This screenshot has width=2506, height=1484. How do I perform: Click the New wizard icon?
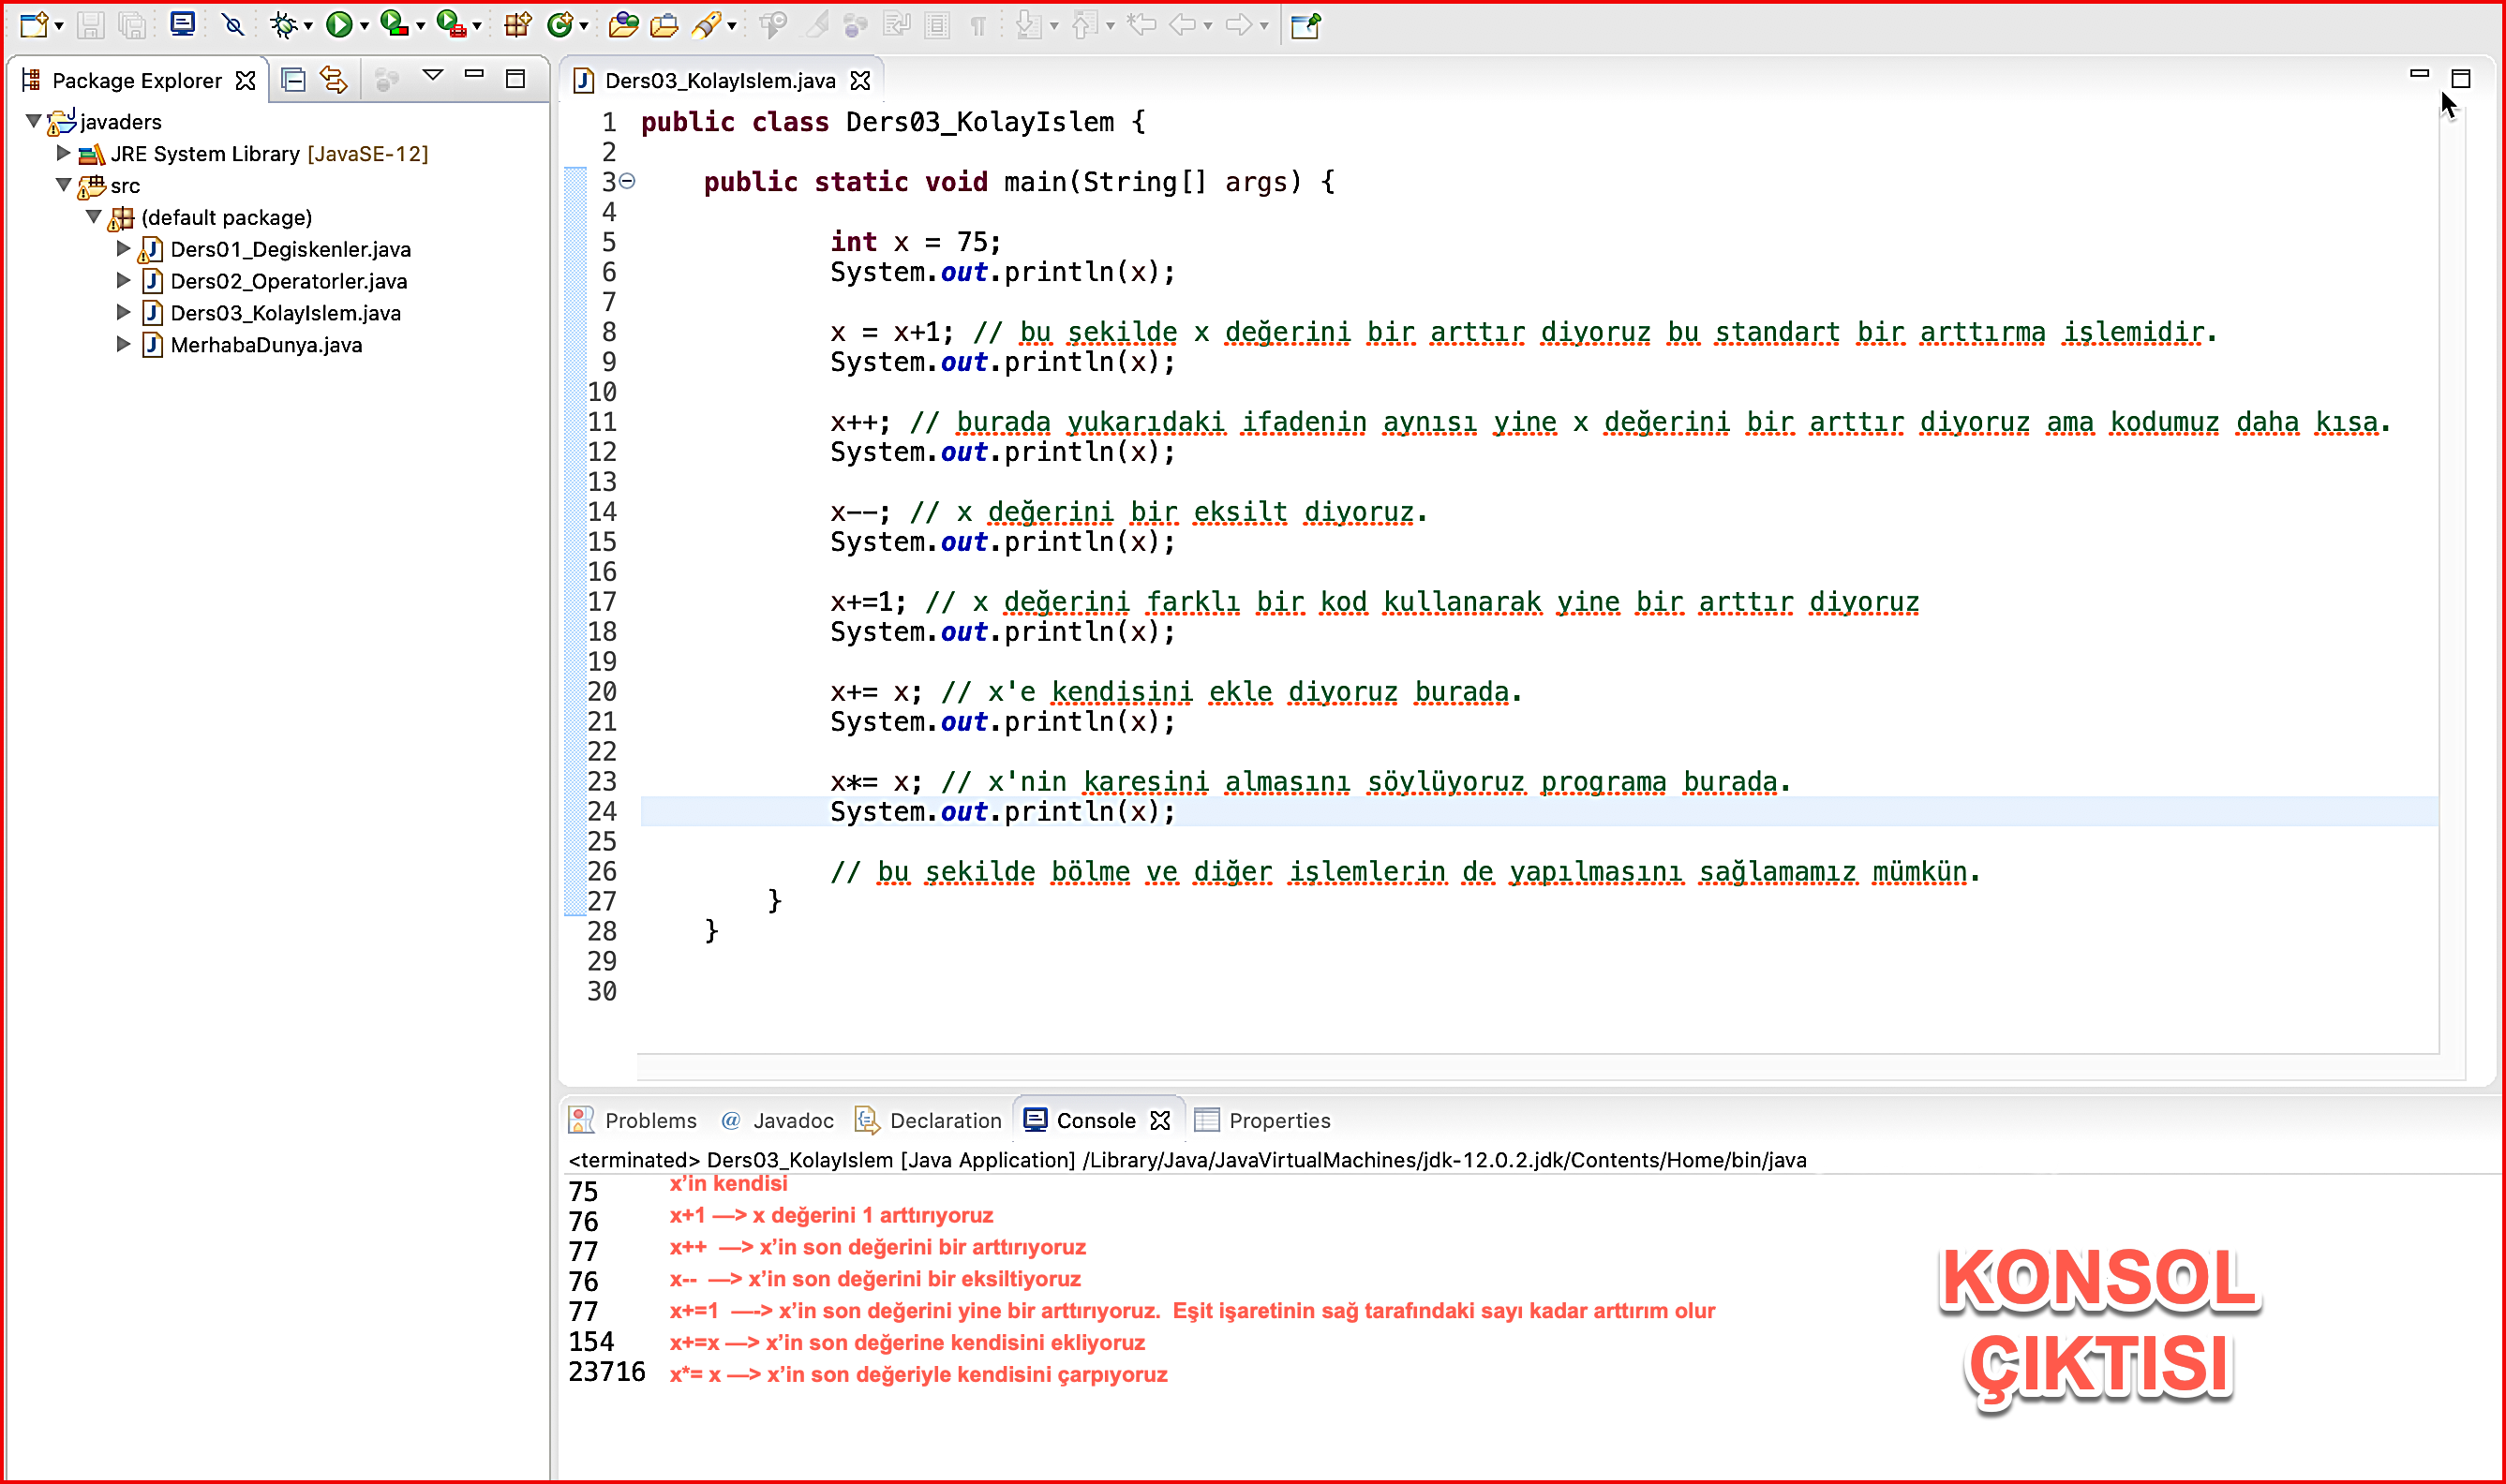click(x=33, y=24)
